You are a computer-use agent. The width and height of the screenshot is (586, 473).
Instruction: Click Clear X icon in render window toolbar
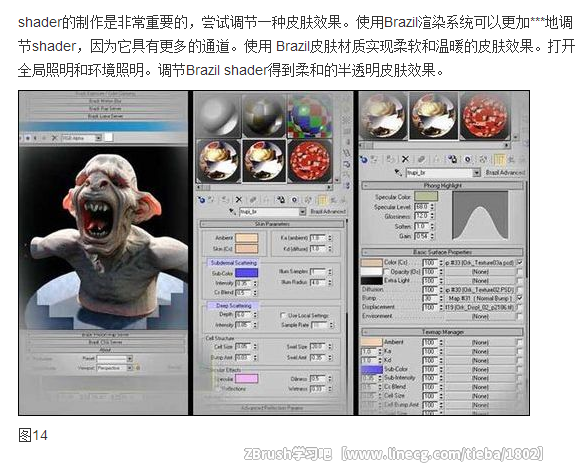[54, 138]
